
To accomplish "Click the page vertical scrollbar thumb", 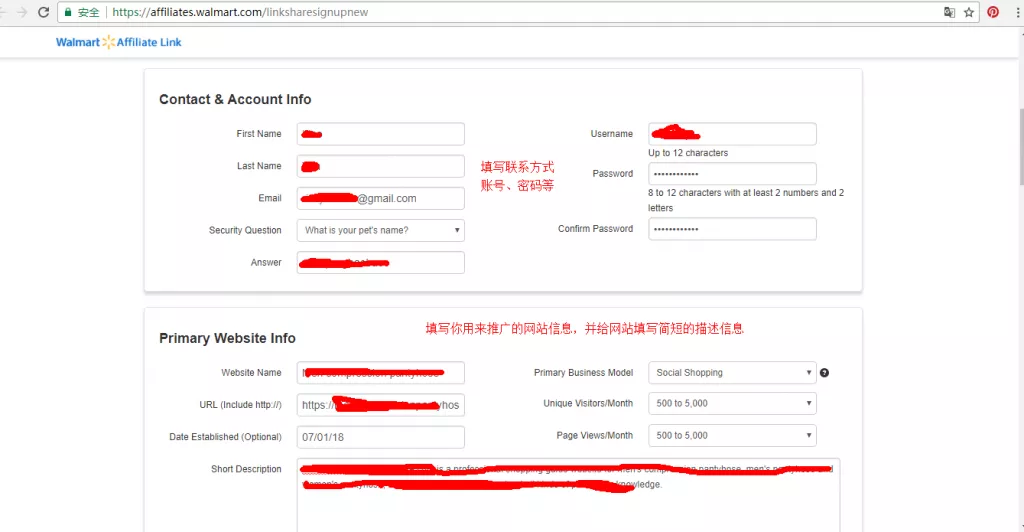I will click(1019, 146).
